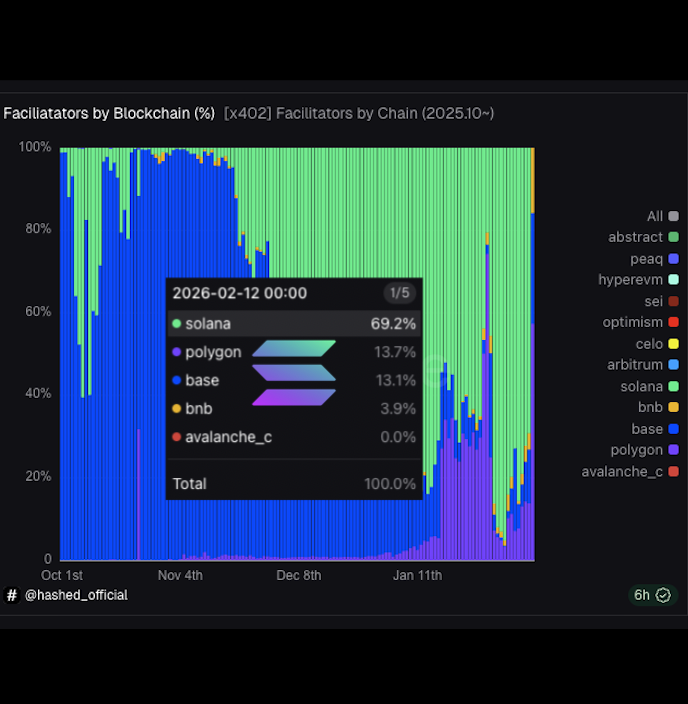Image resolution: width=688 pixels, height=704 pixels.
Task: Hide the bnb series via its swatch
Action: (673, 407)
